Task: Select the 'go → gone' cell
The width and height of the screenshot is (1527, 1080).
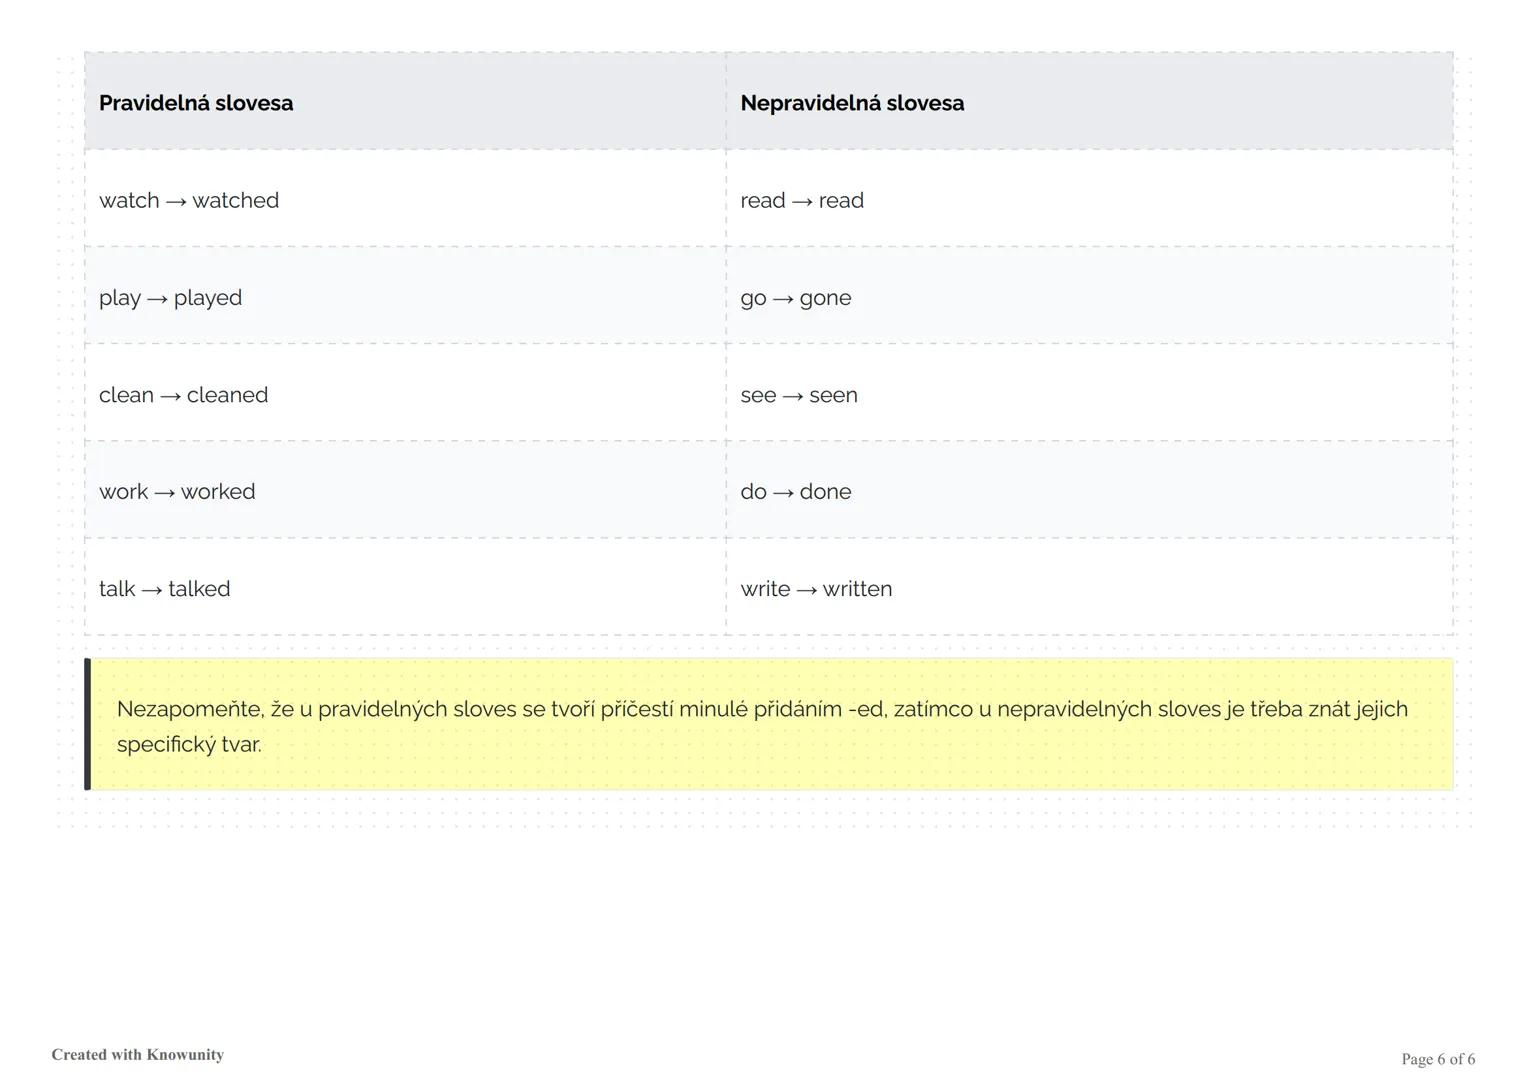Action: (796, 298)
